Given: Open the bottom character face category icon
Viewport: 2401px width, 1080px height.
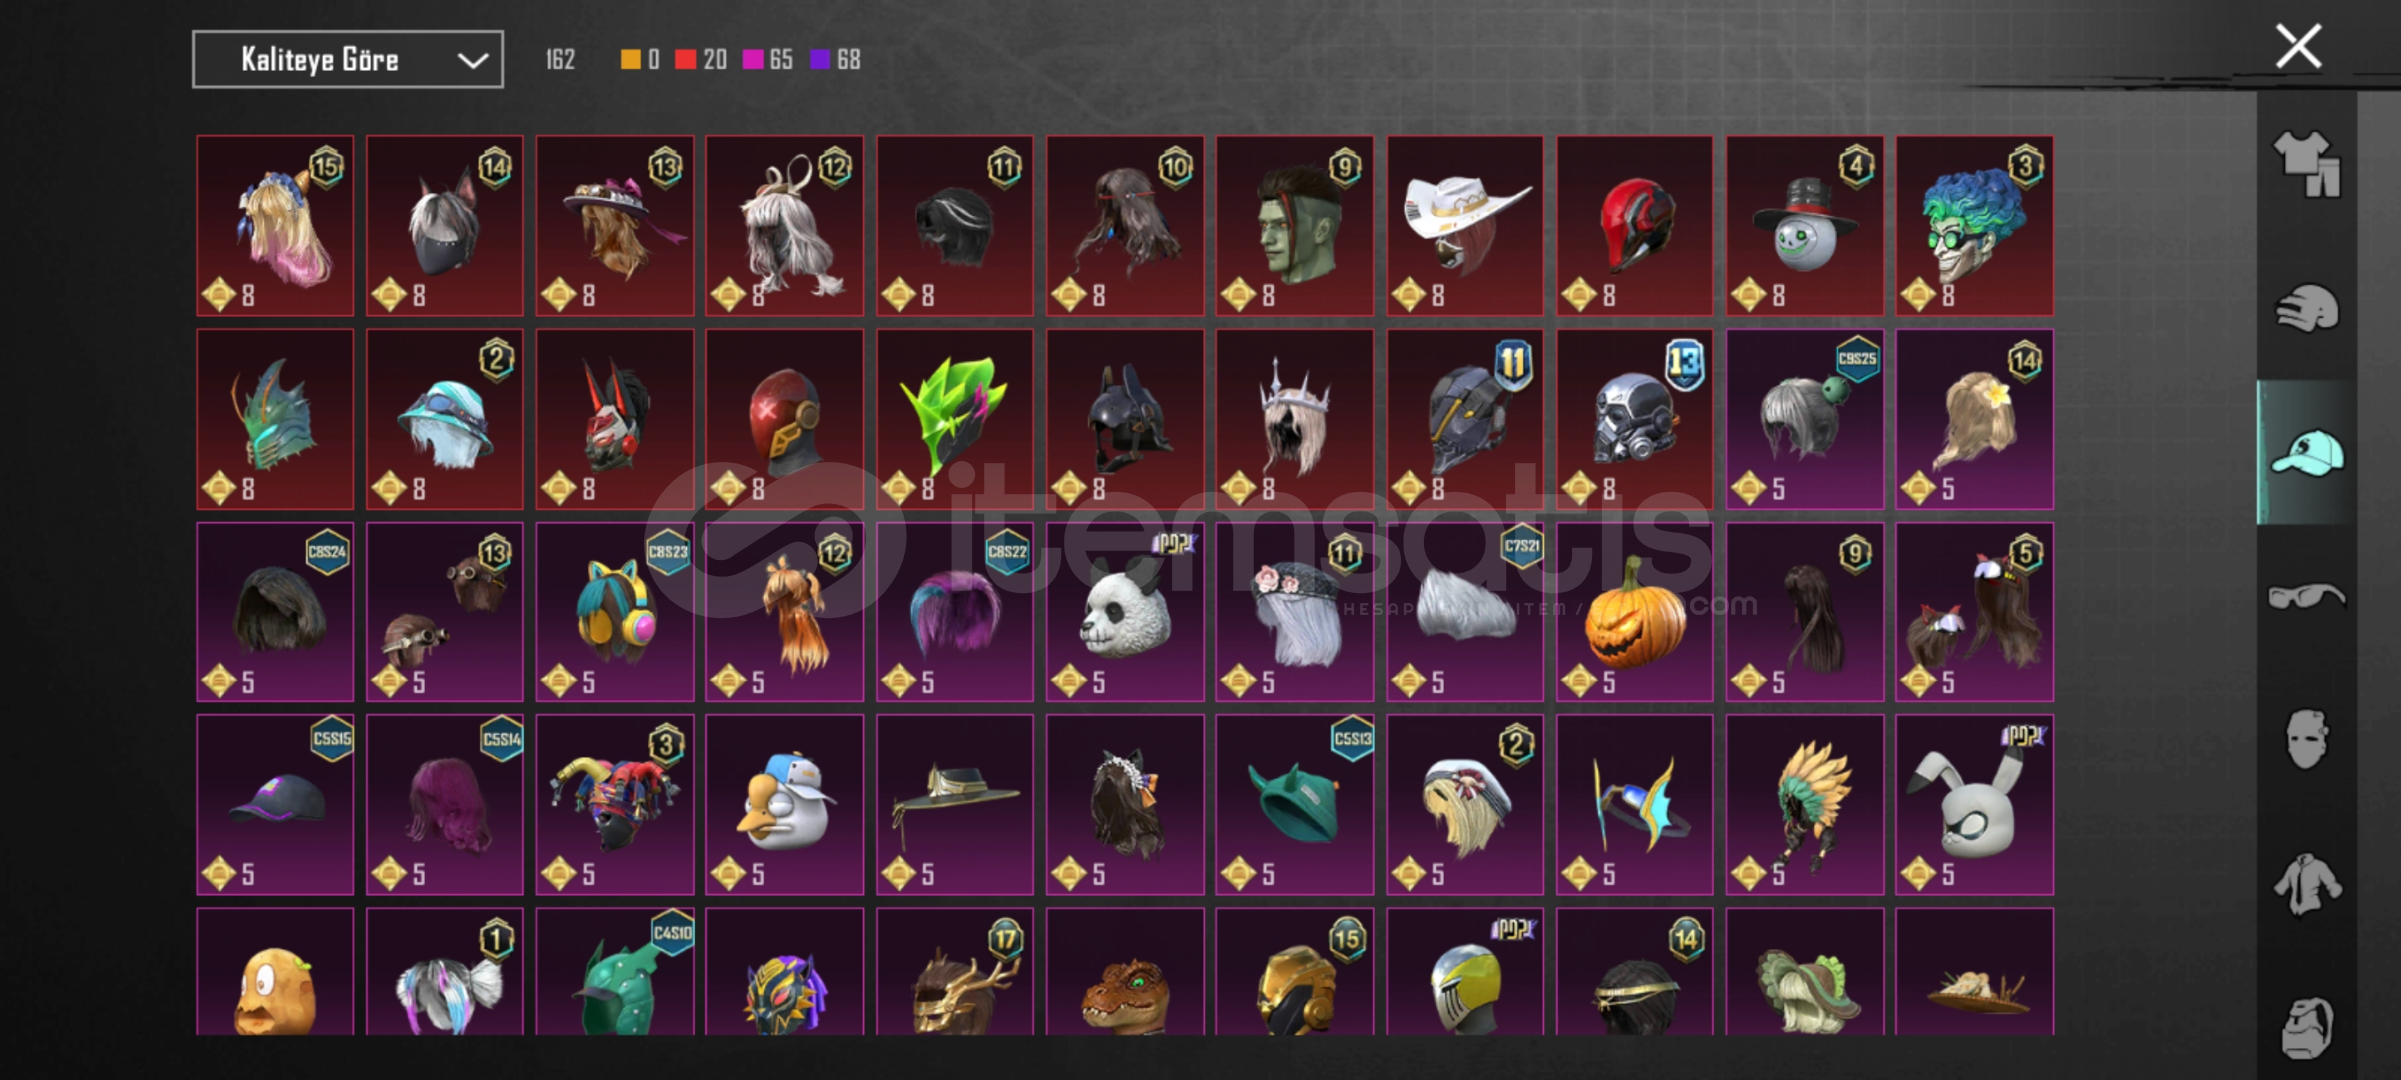Looking at the screenshot, I should (x=2308, y=1026).
